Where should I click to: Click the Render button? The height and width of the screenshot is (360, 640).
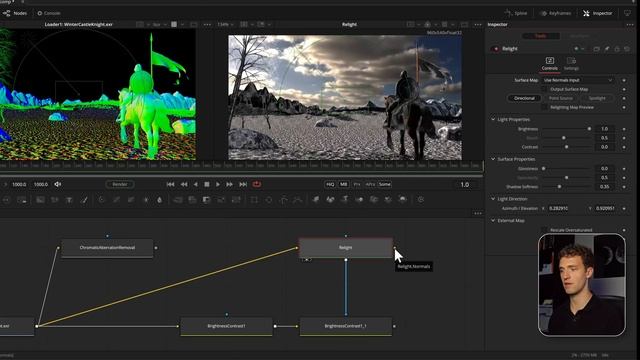point(120,184)
